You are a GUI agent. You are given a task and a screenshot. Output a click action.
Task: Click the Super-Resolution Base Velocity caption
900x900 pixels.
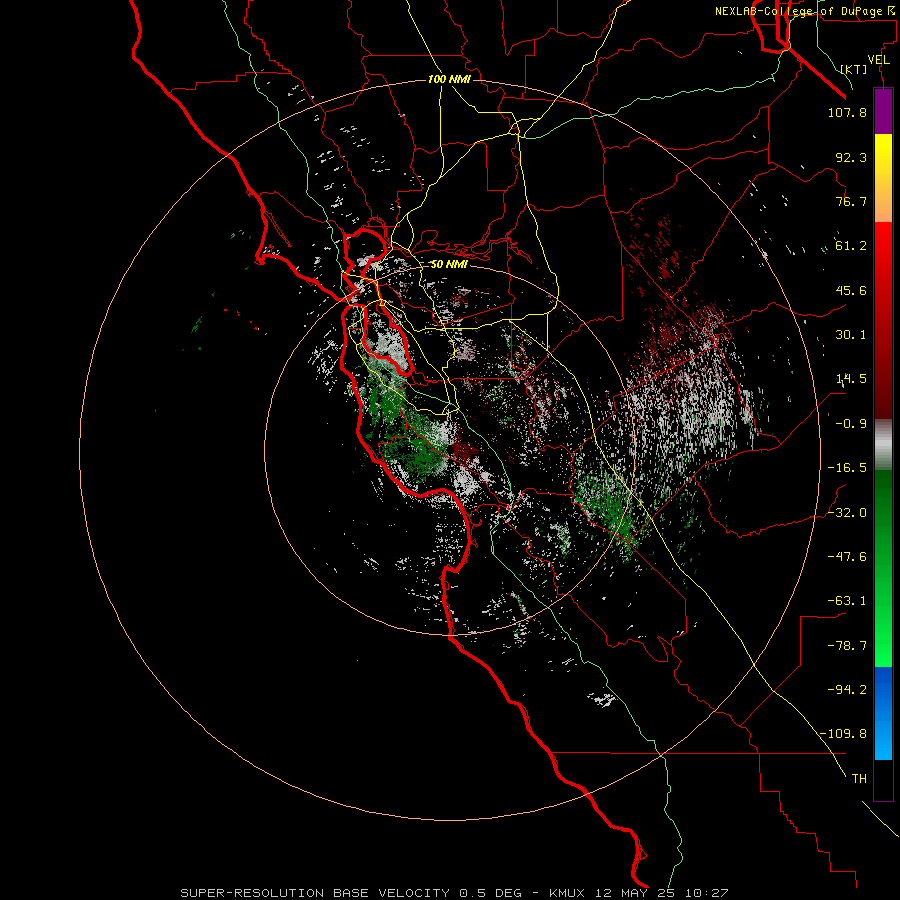(x=454, y=893)
